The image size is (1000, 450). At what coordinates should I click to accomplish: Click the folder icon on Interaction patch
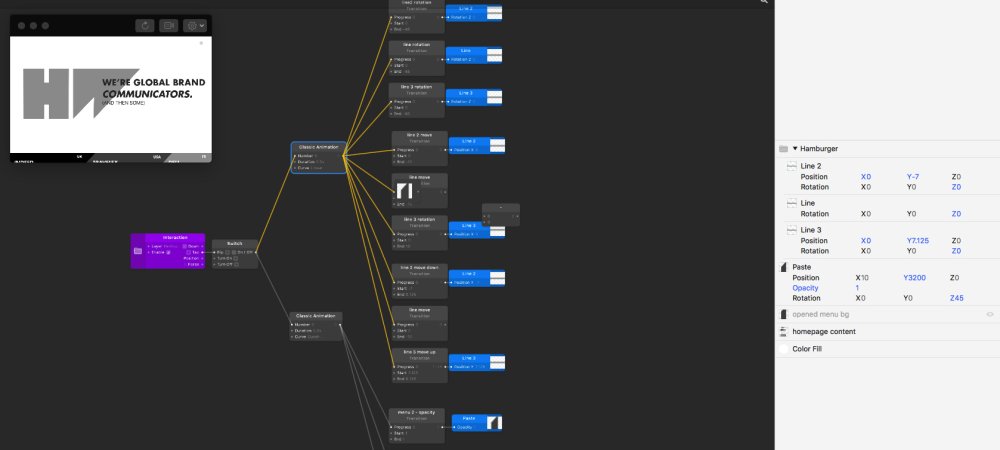[138, 251]
